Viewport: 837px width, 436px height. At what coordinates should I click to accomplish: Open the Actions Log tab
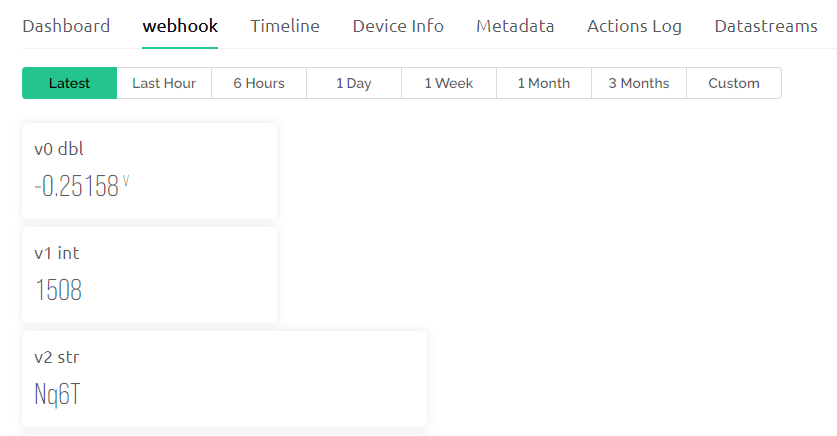[x=634, y=26]
